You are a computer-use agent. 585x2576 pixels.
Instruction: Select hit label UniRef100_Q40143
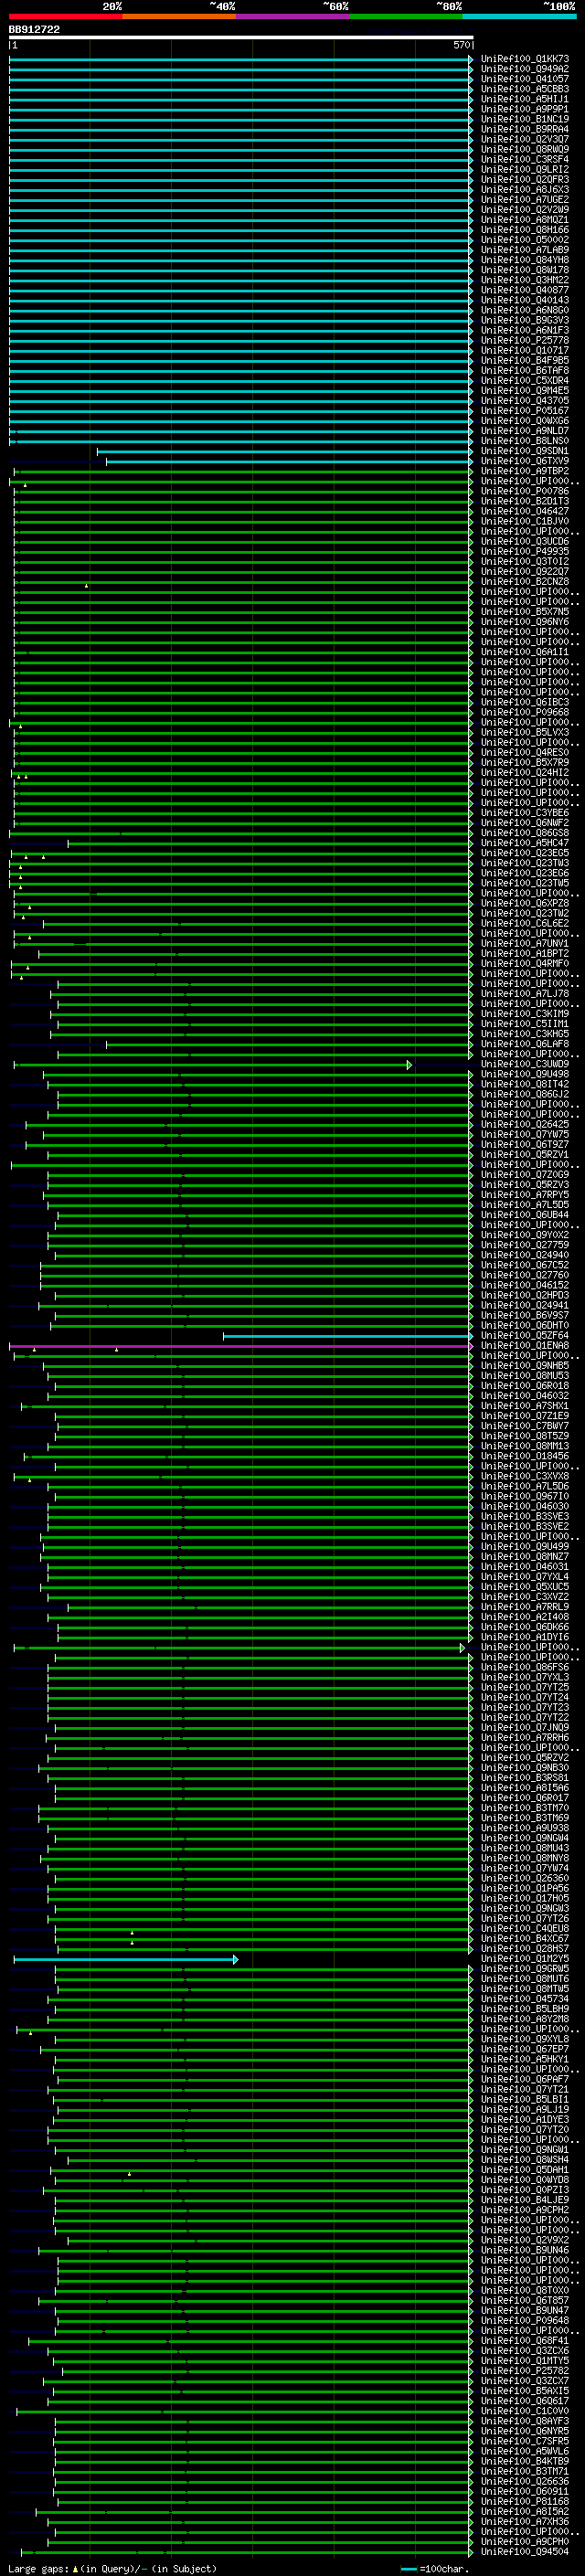(x=524, y=300)
